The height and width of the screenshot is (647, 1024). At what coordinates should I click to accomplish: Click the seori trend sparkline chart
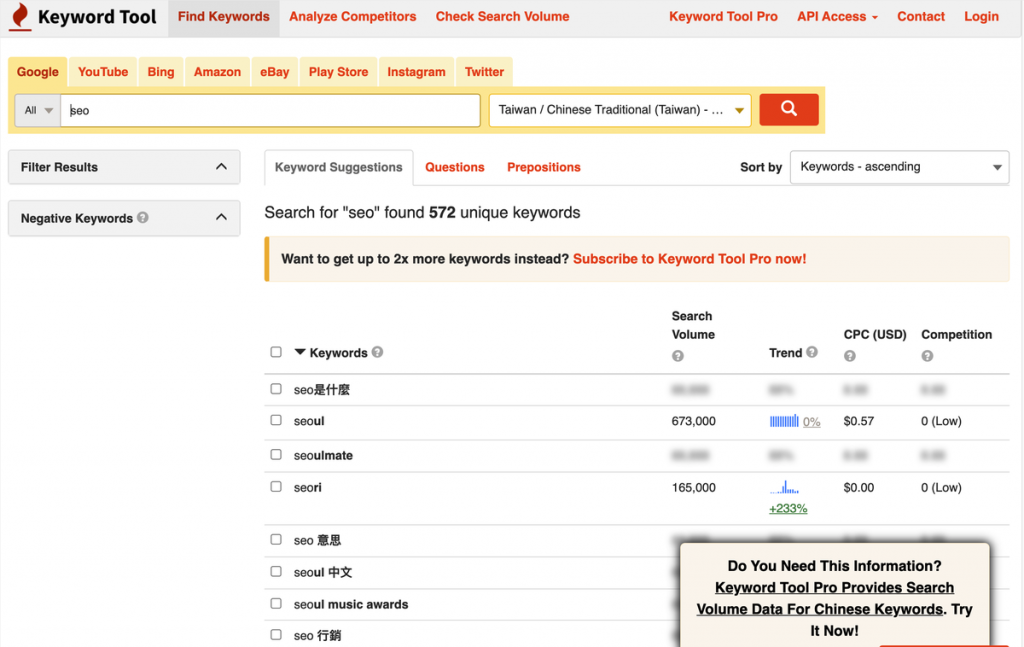(x=784, y=487)
